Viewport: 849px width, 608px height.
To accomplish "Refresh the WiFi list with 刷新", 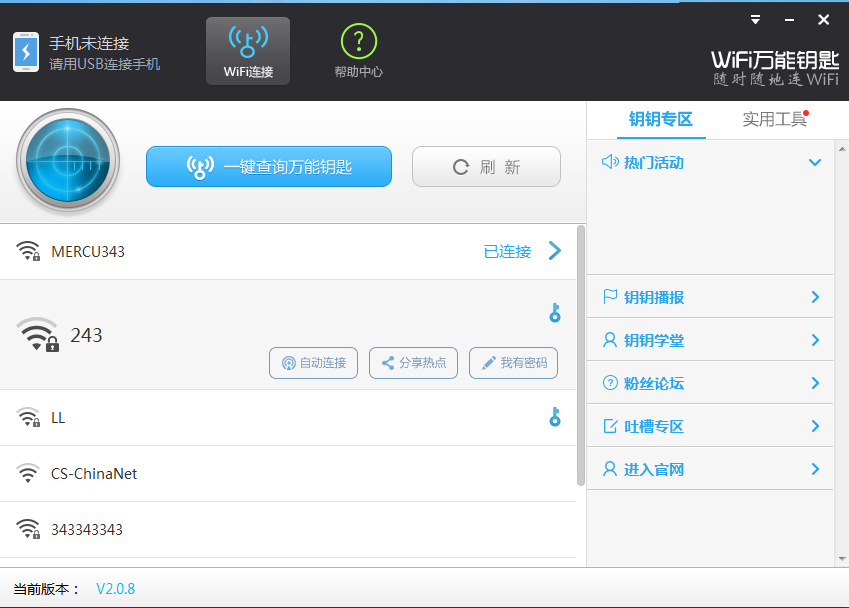I will [x=486, y=167].
